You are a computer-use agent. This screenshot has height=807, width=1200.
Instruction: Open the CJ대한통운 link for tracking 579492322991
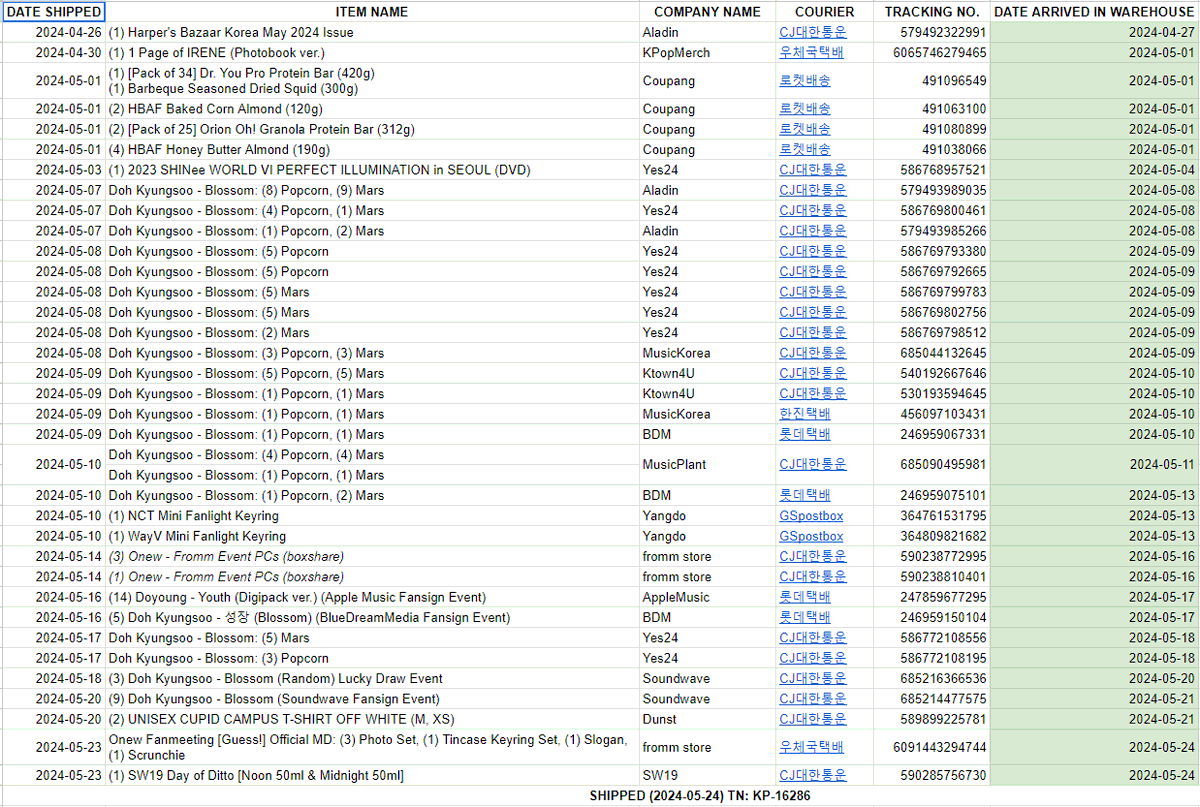(812, 32)
